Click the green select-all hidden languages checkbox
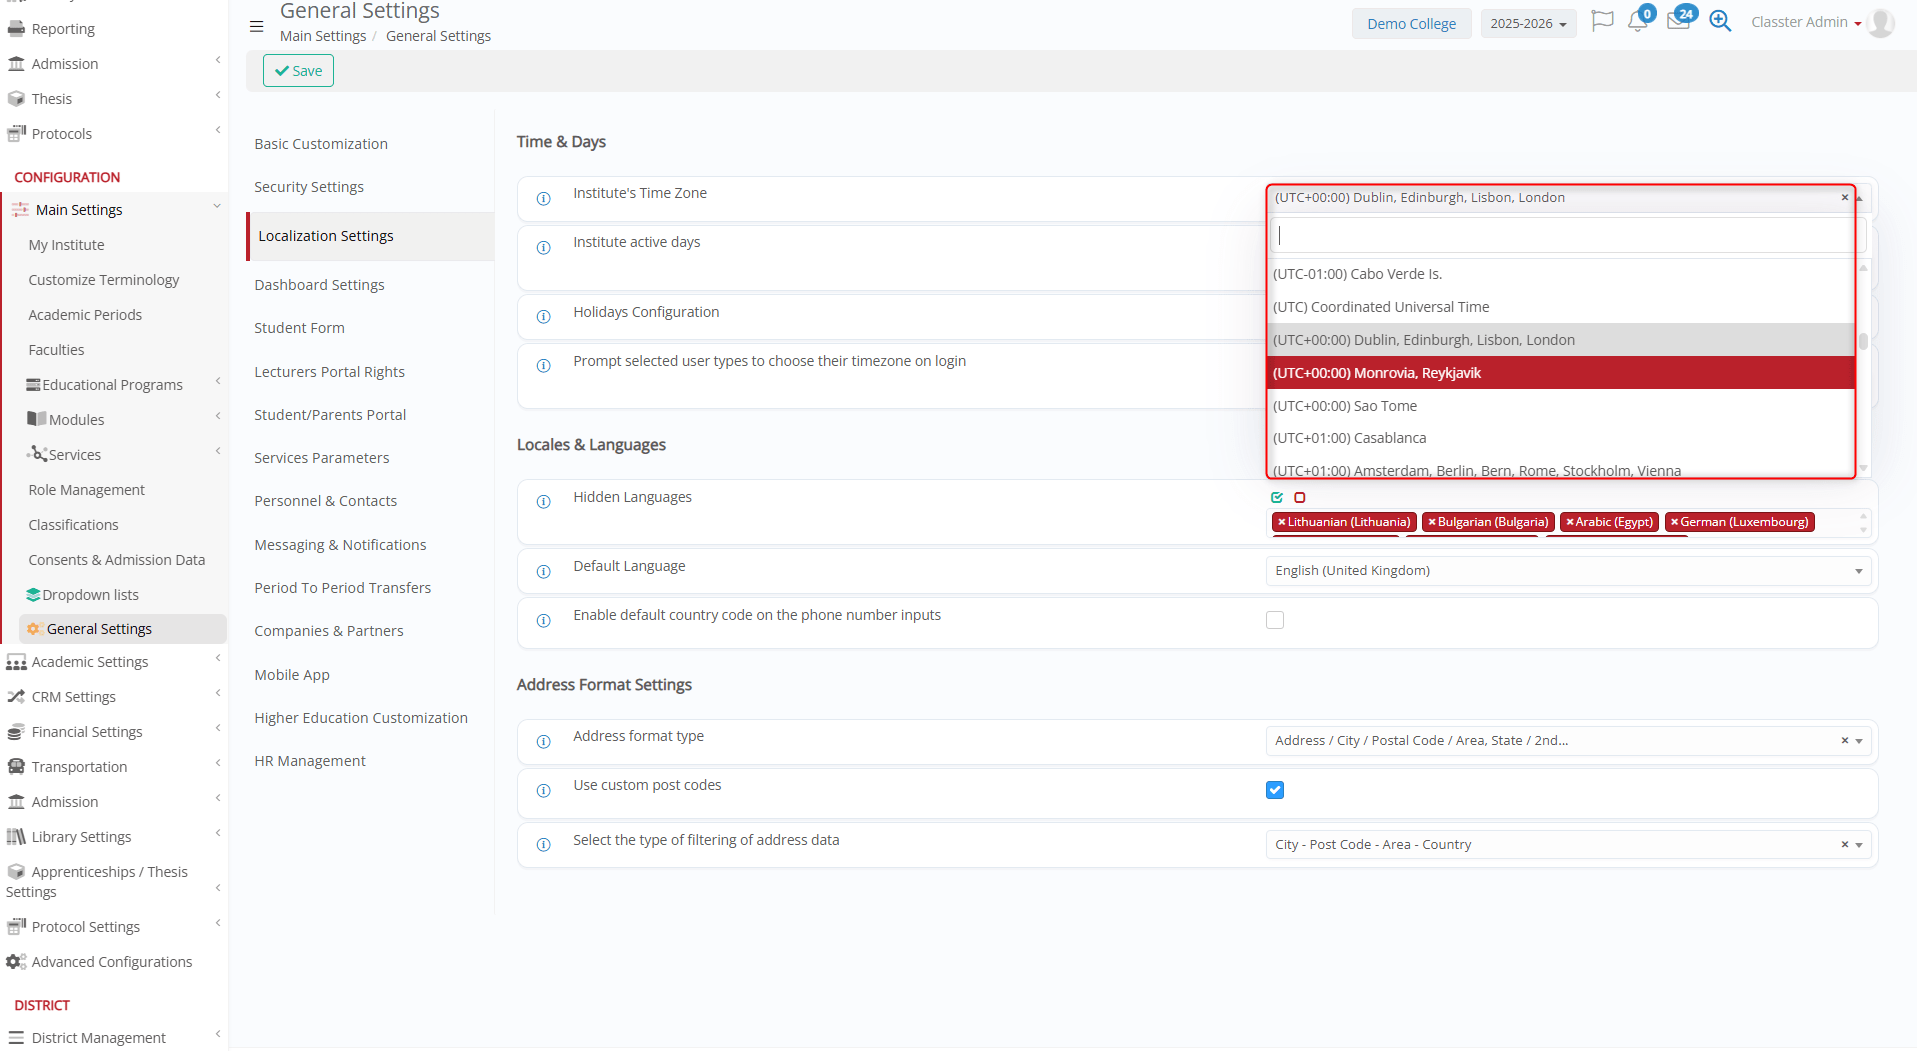1917x1051 pixels. (1277, 497)
